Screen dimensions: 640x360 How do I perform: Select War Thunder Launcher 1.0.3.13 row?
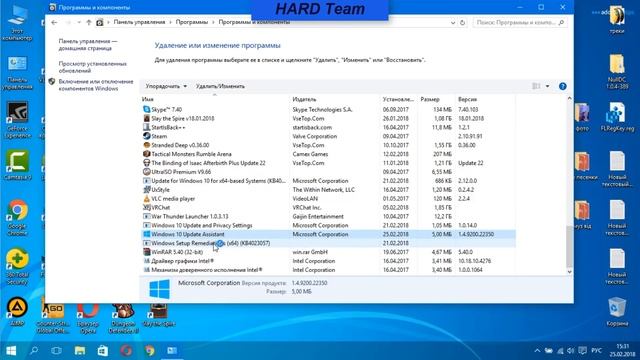tap(328, 217)
